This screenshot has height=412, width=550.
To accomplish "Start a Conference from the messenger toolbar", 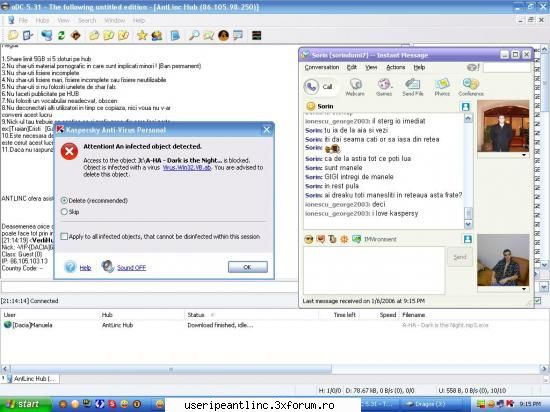I will coord(471,87).
